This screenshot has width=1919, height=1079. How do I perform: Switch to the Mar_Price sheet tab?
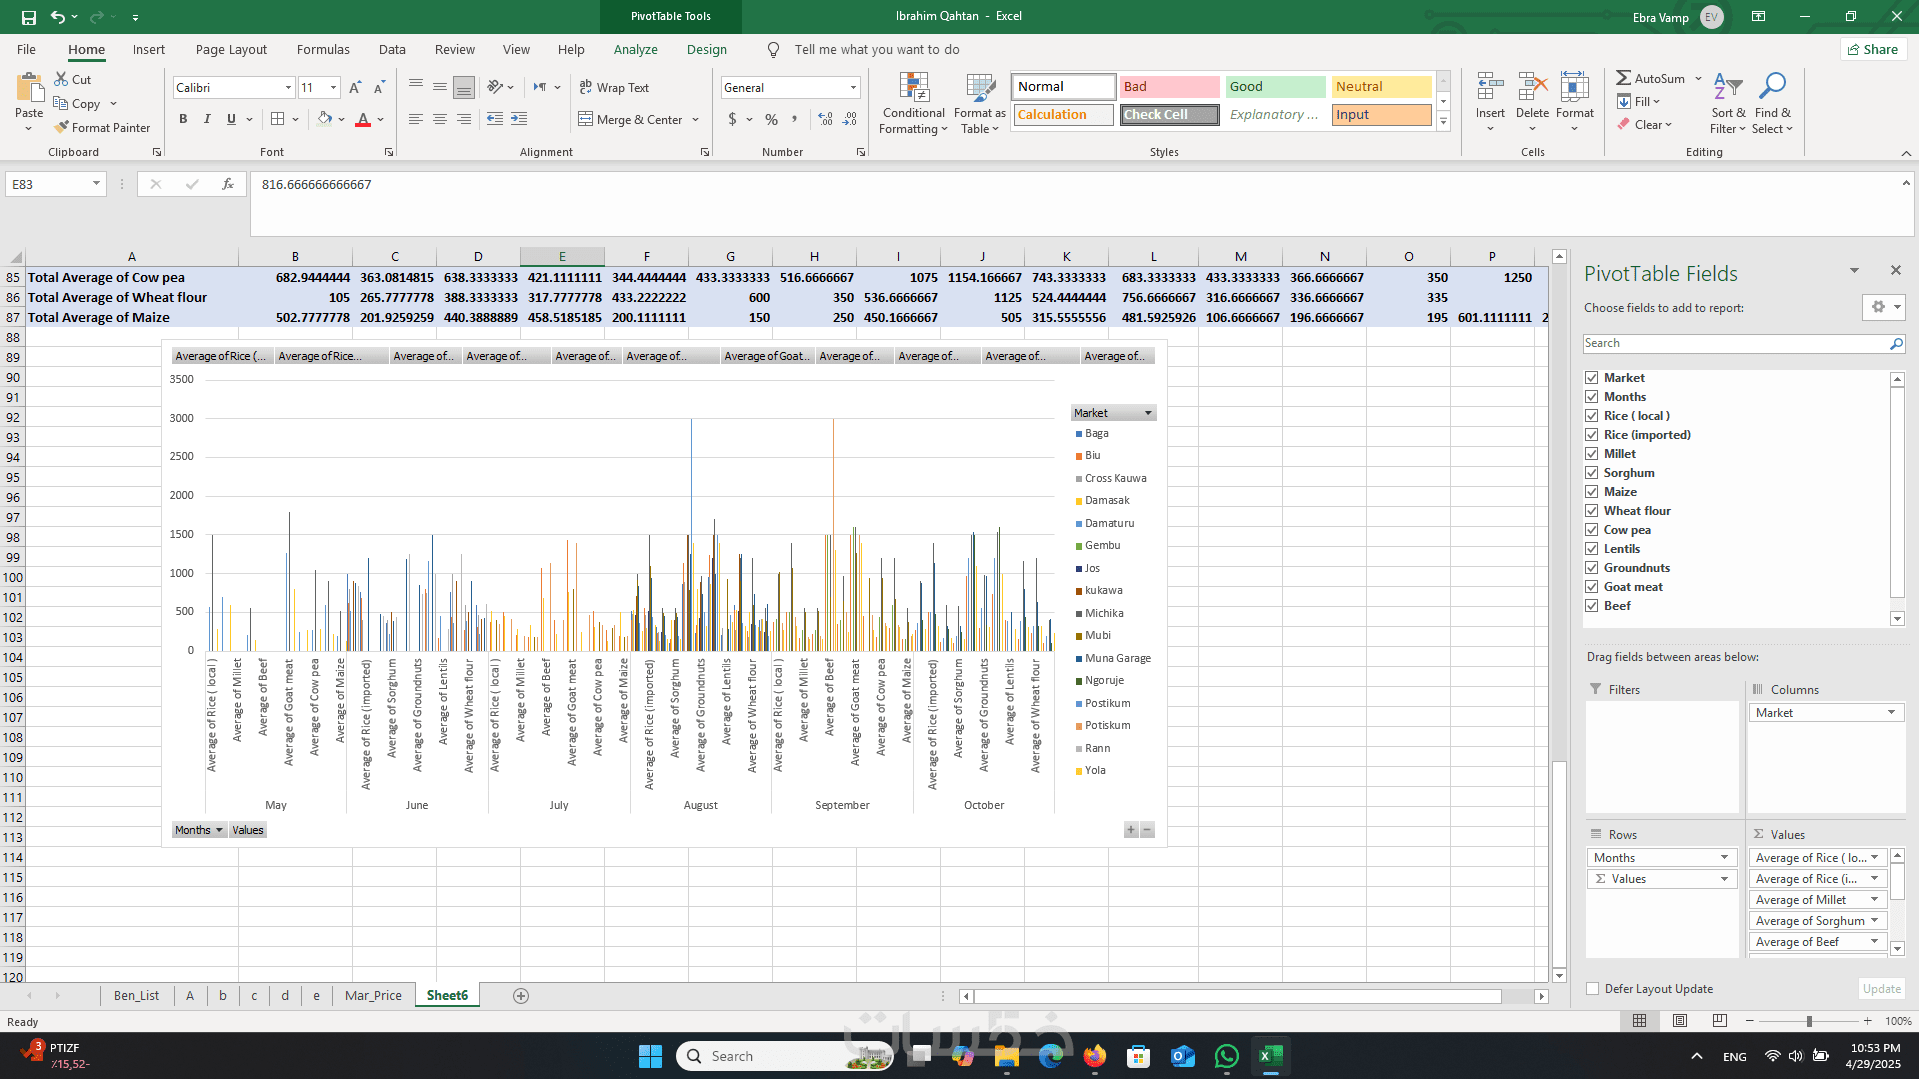click(x=373, y=996)
